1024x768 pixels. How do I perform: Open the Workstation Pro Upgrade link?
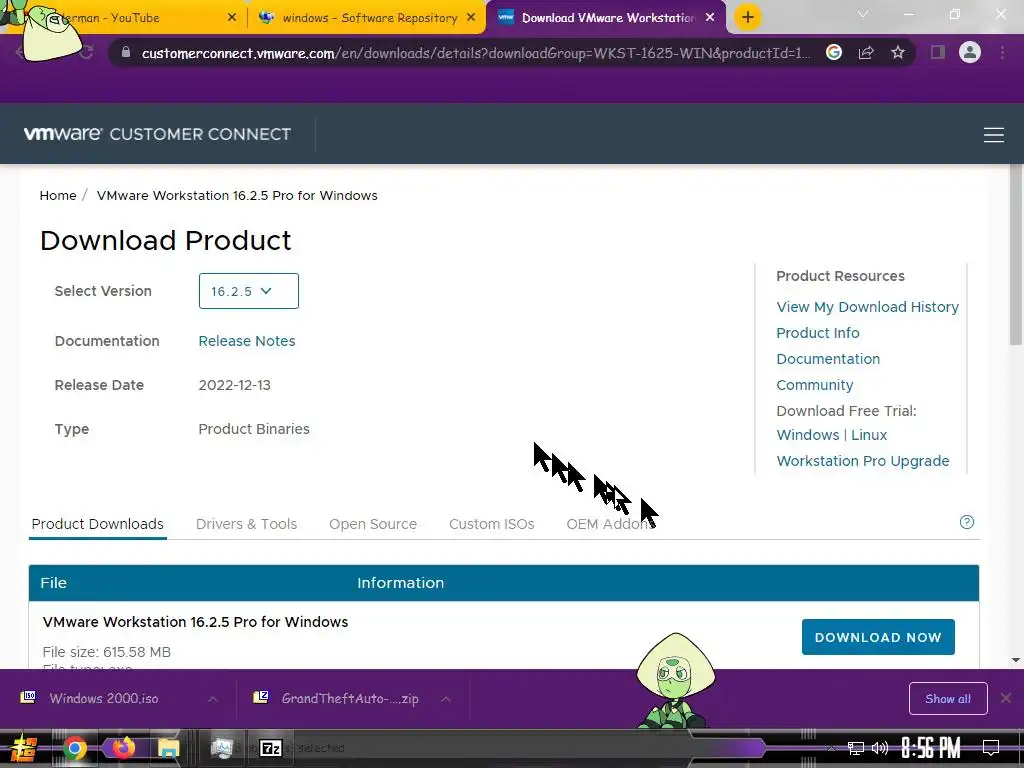click(863, 461)
